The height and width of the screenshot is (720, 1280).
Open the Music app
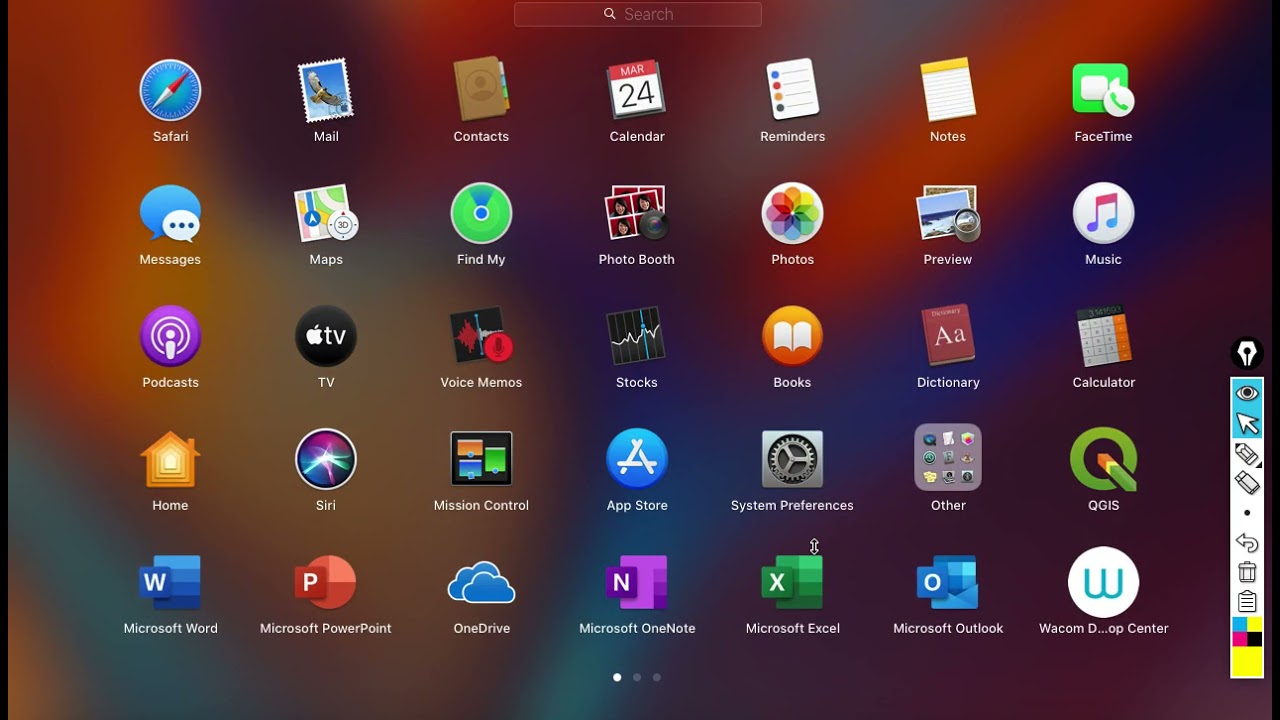click(x=1103, y=213)
